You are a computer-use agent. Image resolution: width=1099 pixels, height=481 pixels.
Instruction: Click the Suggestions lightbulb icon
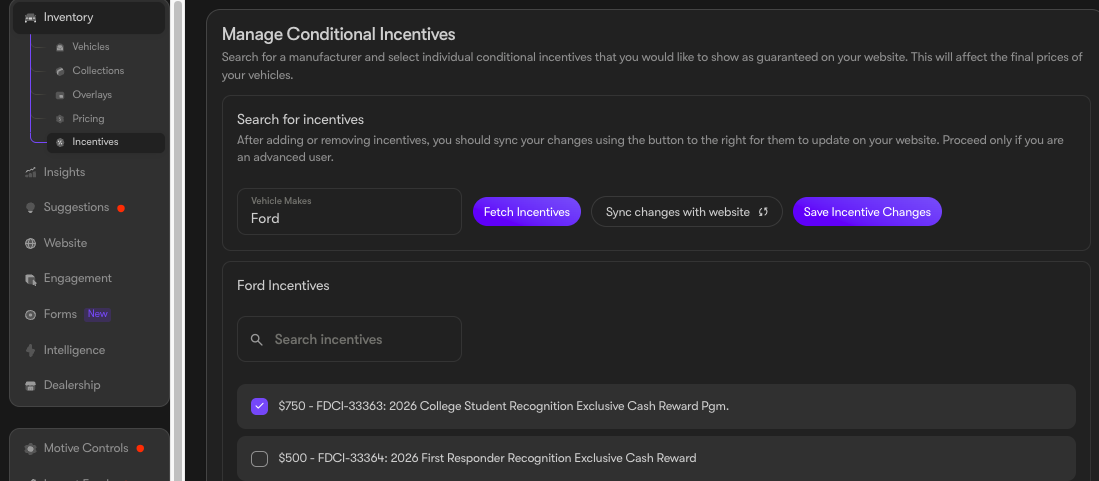[x=30, y=208]
